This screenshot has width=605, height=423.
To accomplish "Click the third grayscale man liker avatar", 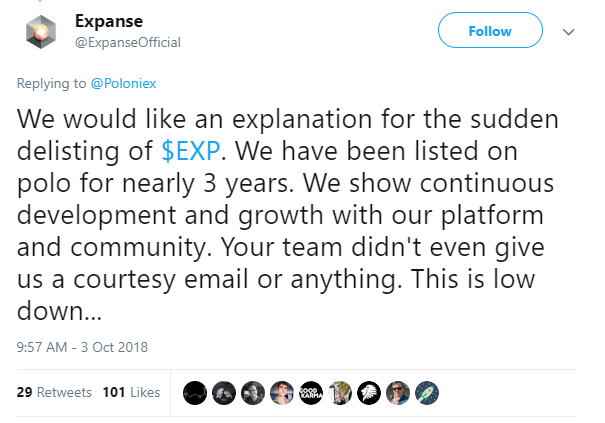I will click(x=253, y=393).
